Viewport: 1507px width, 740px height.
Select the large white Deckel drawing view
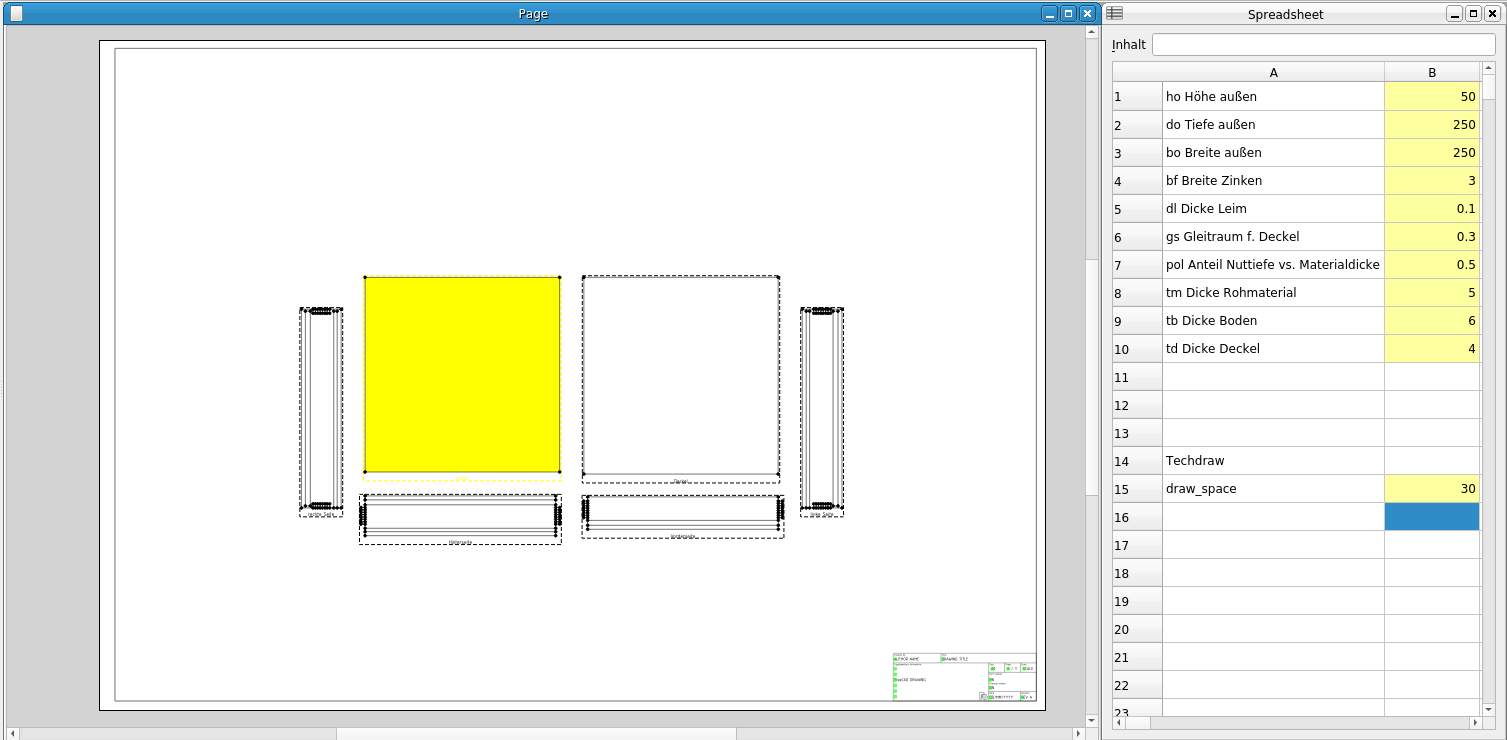(x=681, y=374)
